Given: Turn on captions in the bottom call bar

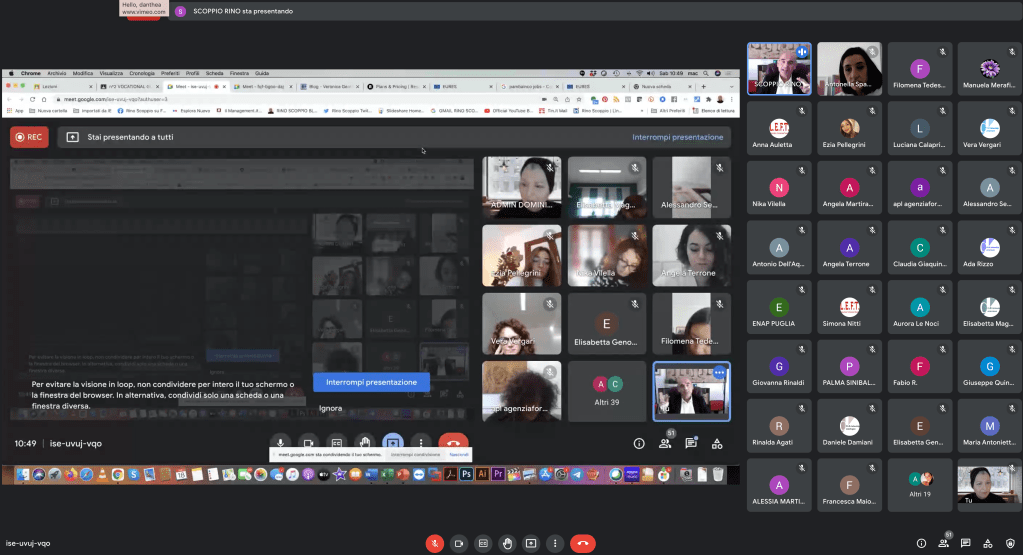Looking at the screenshot, I should pos(483,543).
